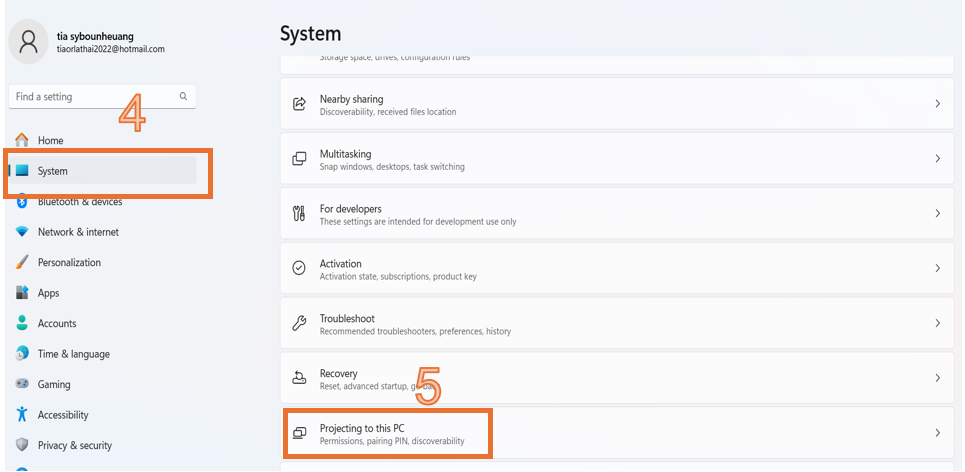Open Network & internet in sidebar
The width and height of the screenshot is (965, 472).
click(x=78, y=232)
